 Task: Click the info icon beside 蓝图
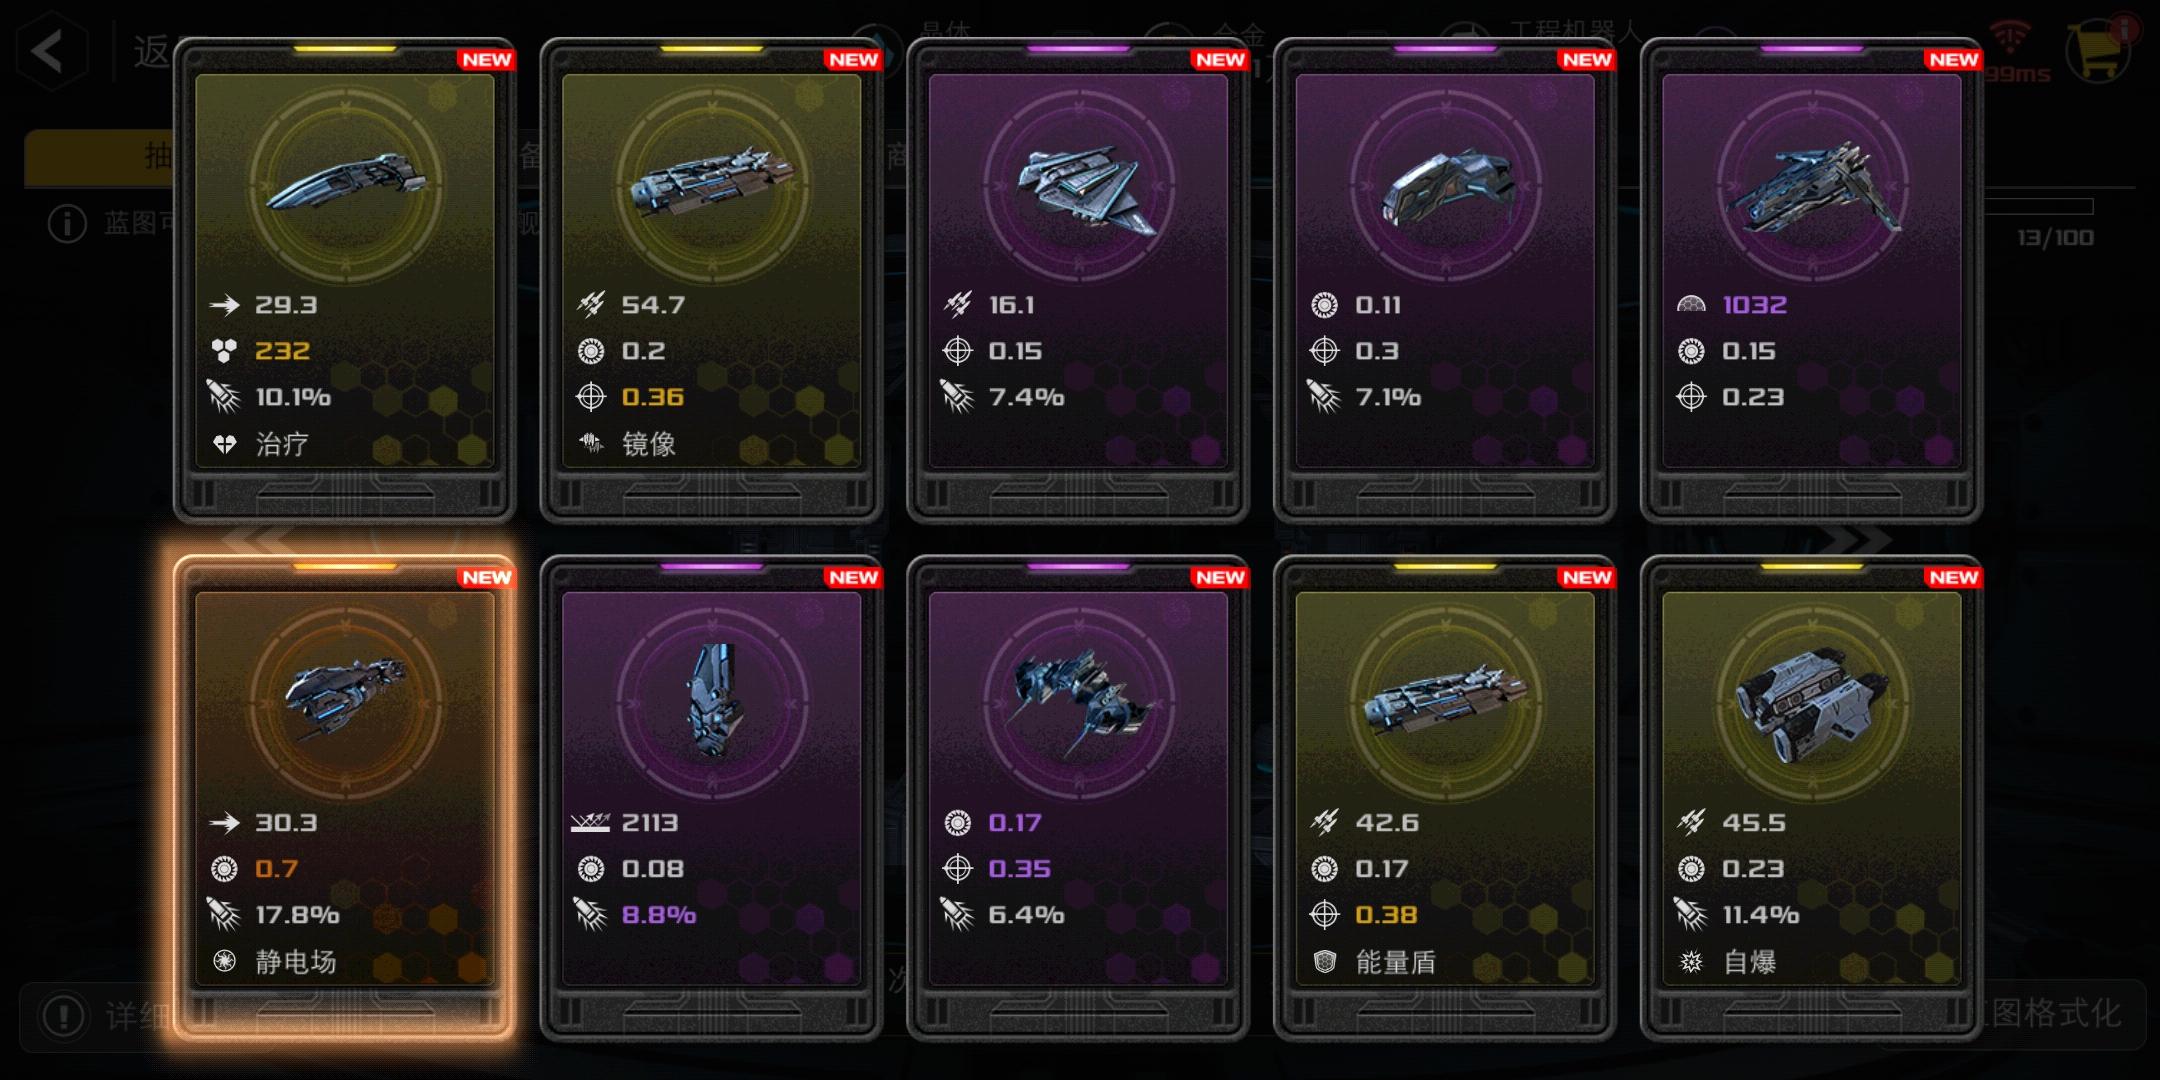pyautogui.click(x=68, y=223)
